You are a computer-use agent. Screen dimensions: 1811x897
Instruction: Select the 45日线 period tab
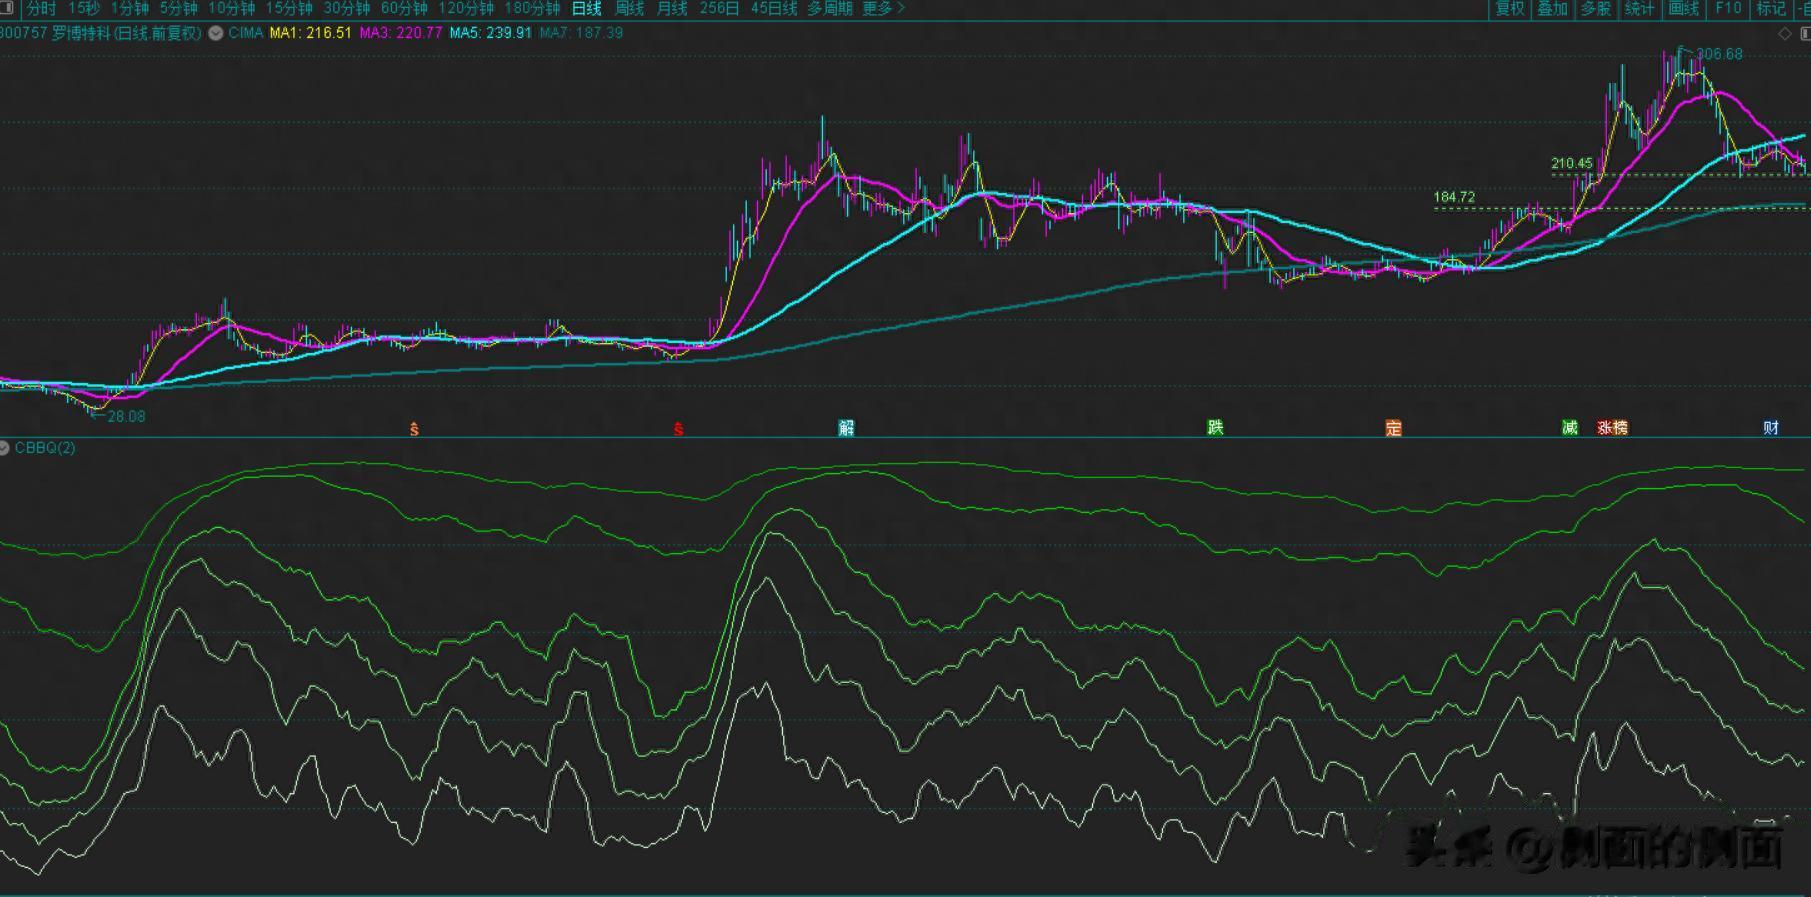(774, 8)
